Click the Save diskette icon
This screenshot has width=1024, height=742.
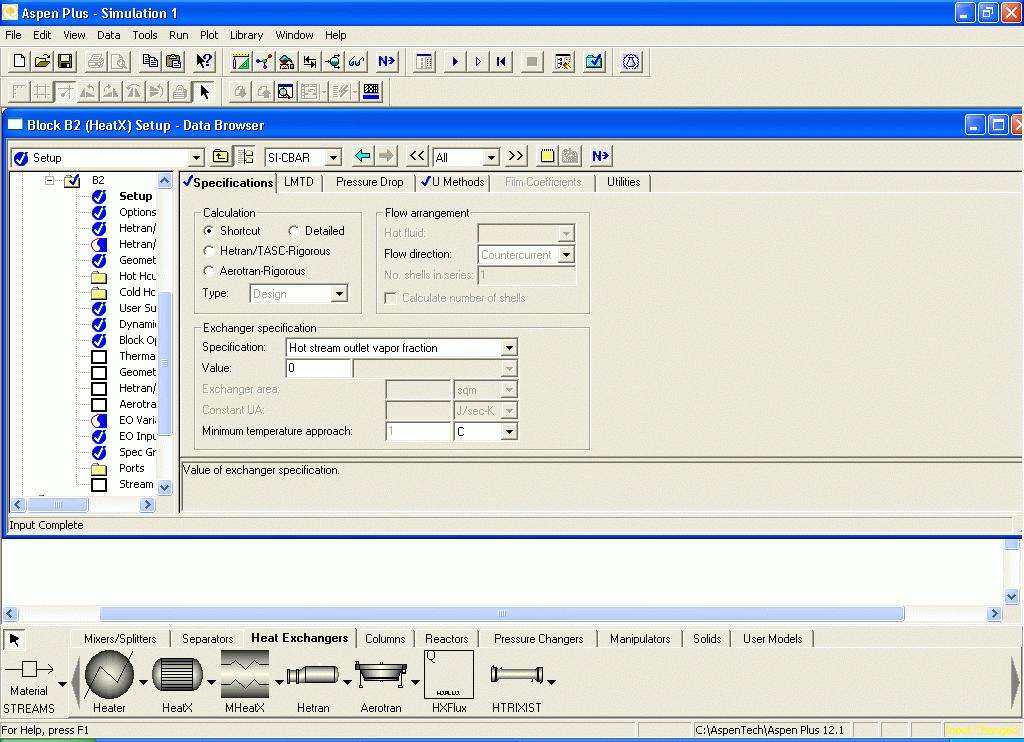[x=65, y=61]
